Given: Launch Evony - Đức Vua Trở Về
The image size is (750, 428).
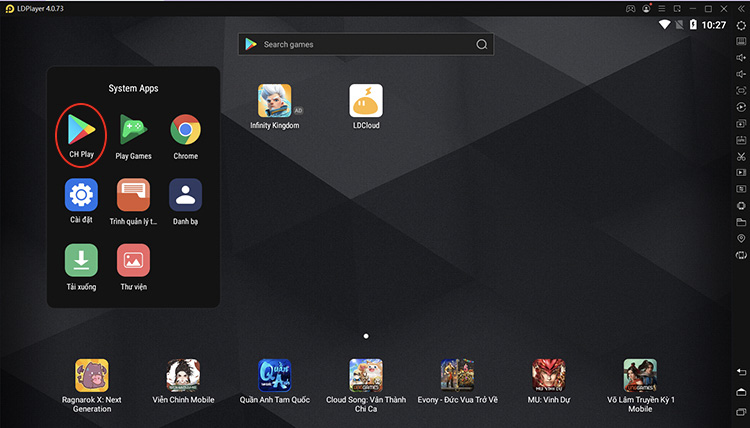Looking at the screenshot, I should pos(457,375).
